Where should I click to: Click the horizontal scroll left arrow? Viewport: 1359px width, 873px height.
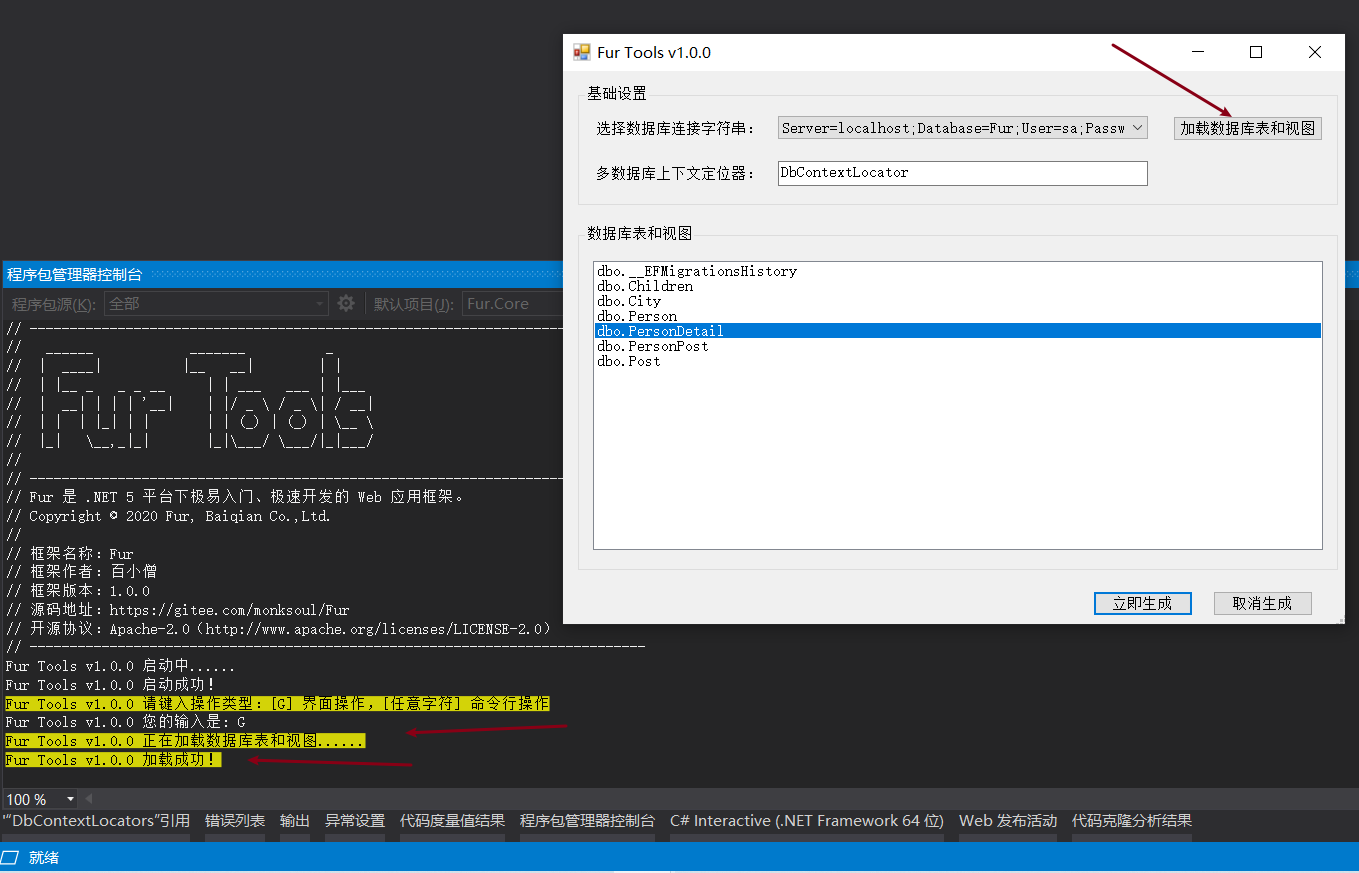click(x=88, y=799)
